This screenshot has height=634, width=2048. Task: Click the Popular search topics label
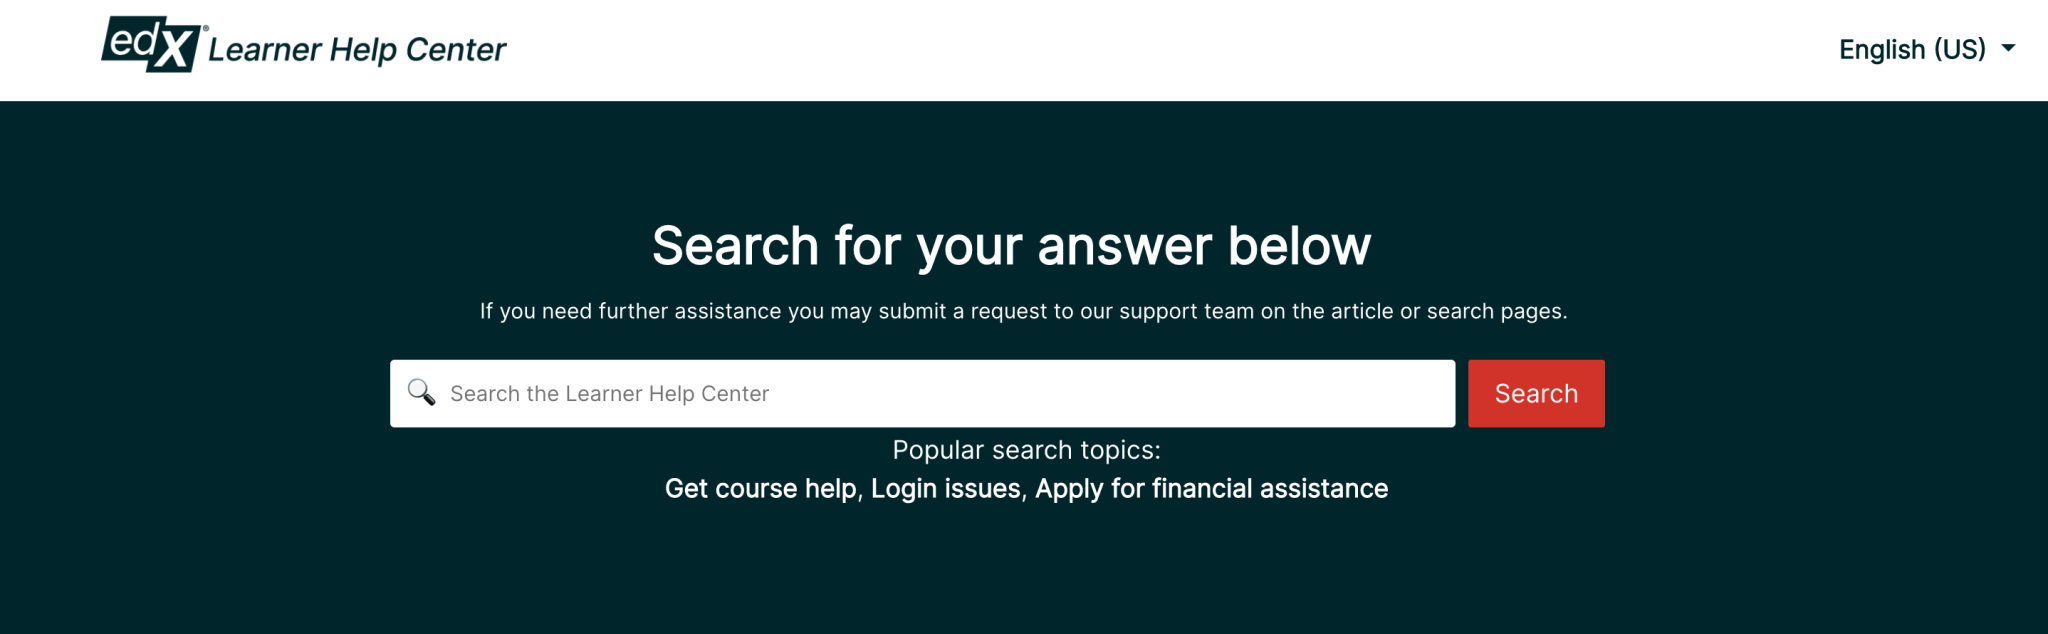(1026, 450)
